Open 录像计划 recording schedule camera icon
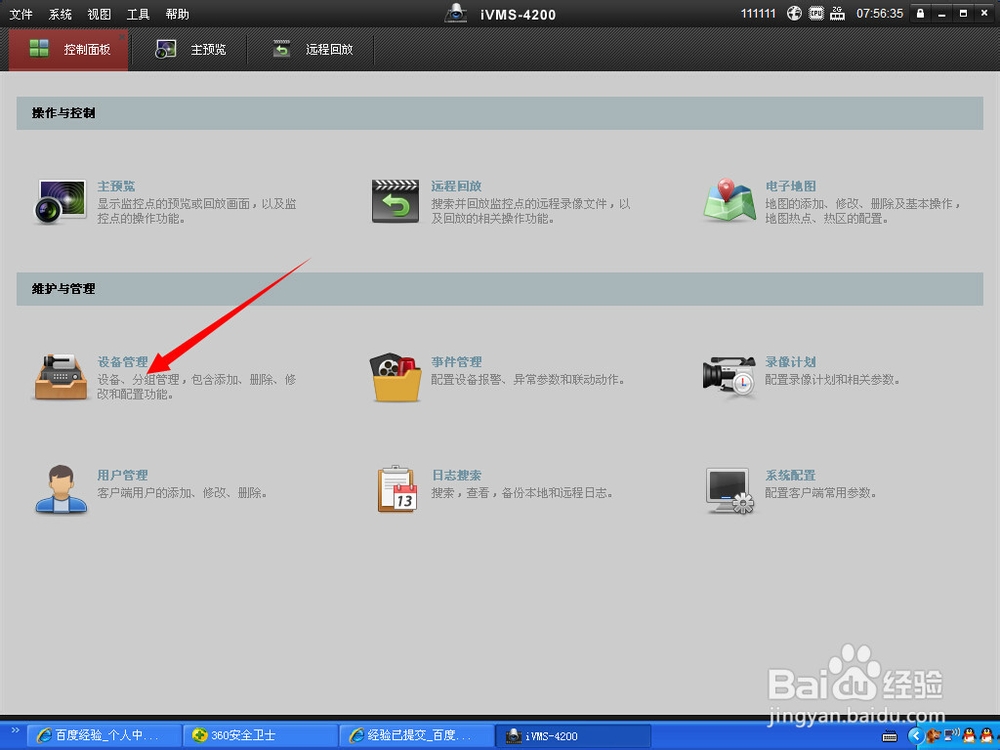The image size is (1000, 750). click(728, 375)
